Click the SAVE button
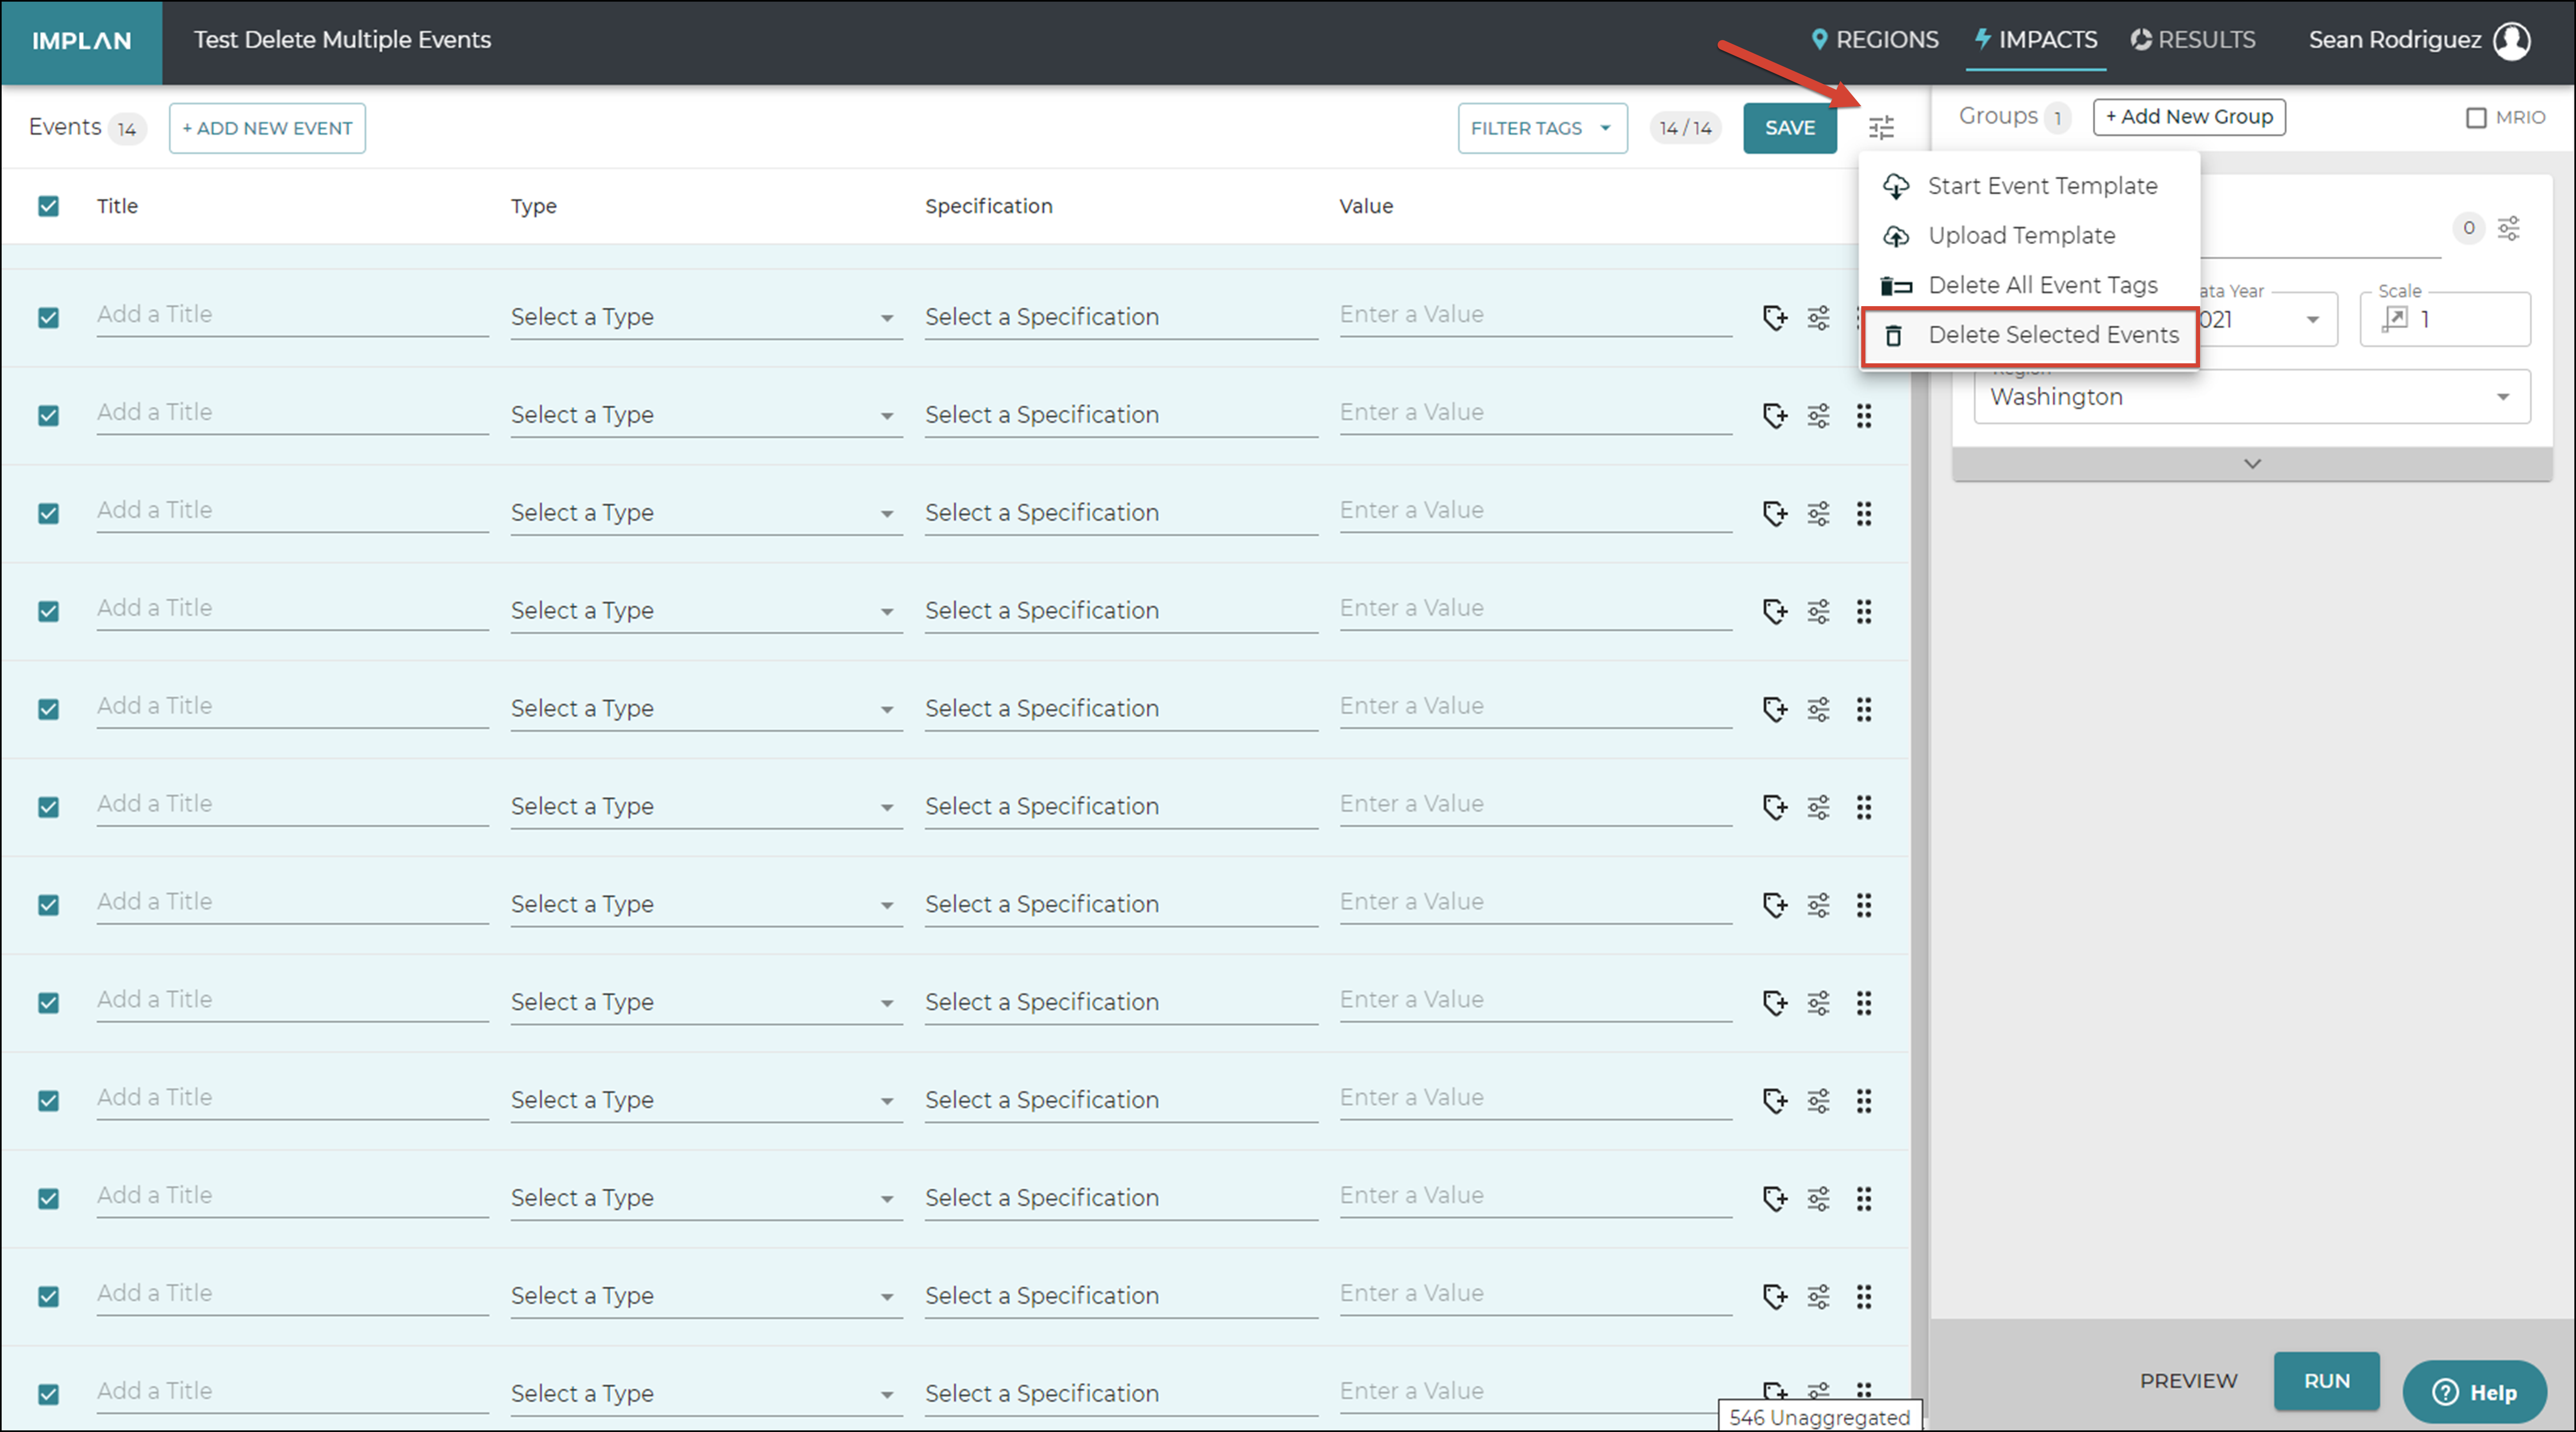 (1790, 128)
